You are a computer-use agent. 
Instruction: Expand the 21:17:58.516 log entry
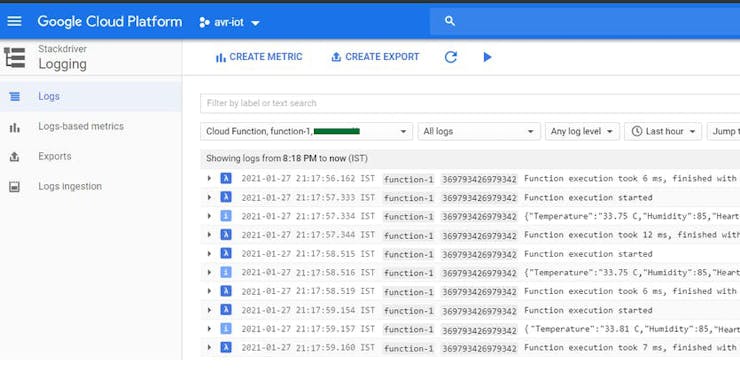(x=209, y=272)
